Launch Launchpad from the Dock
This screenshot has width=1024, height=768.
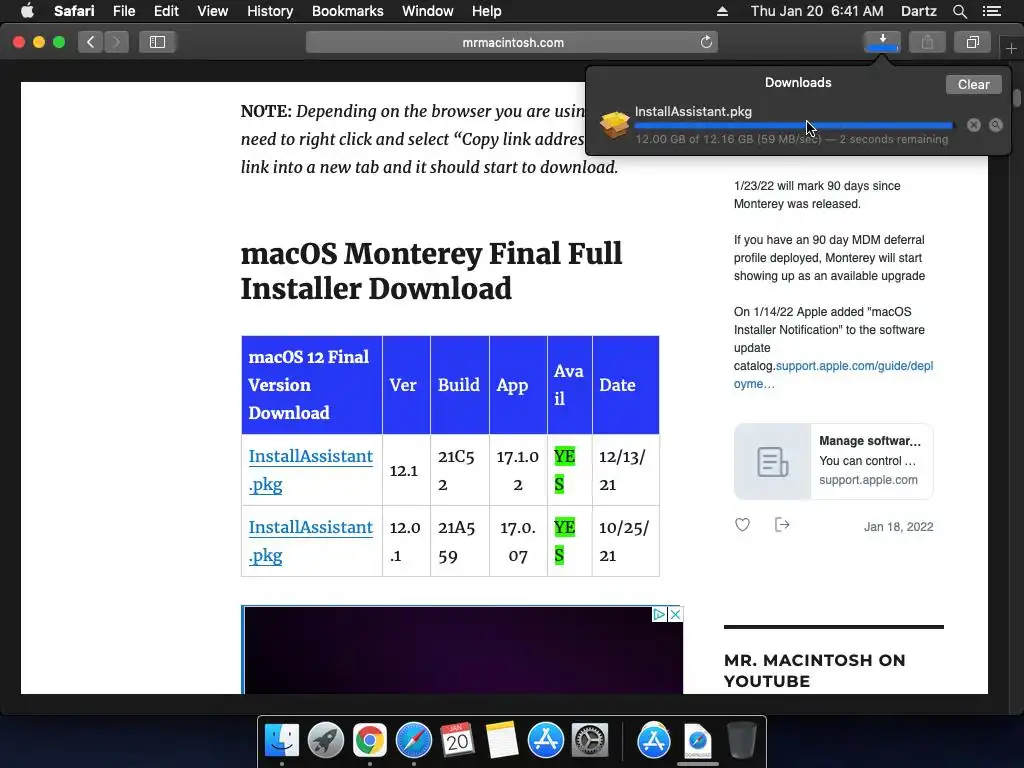326,741
